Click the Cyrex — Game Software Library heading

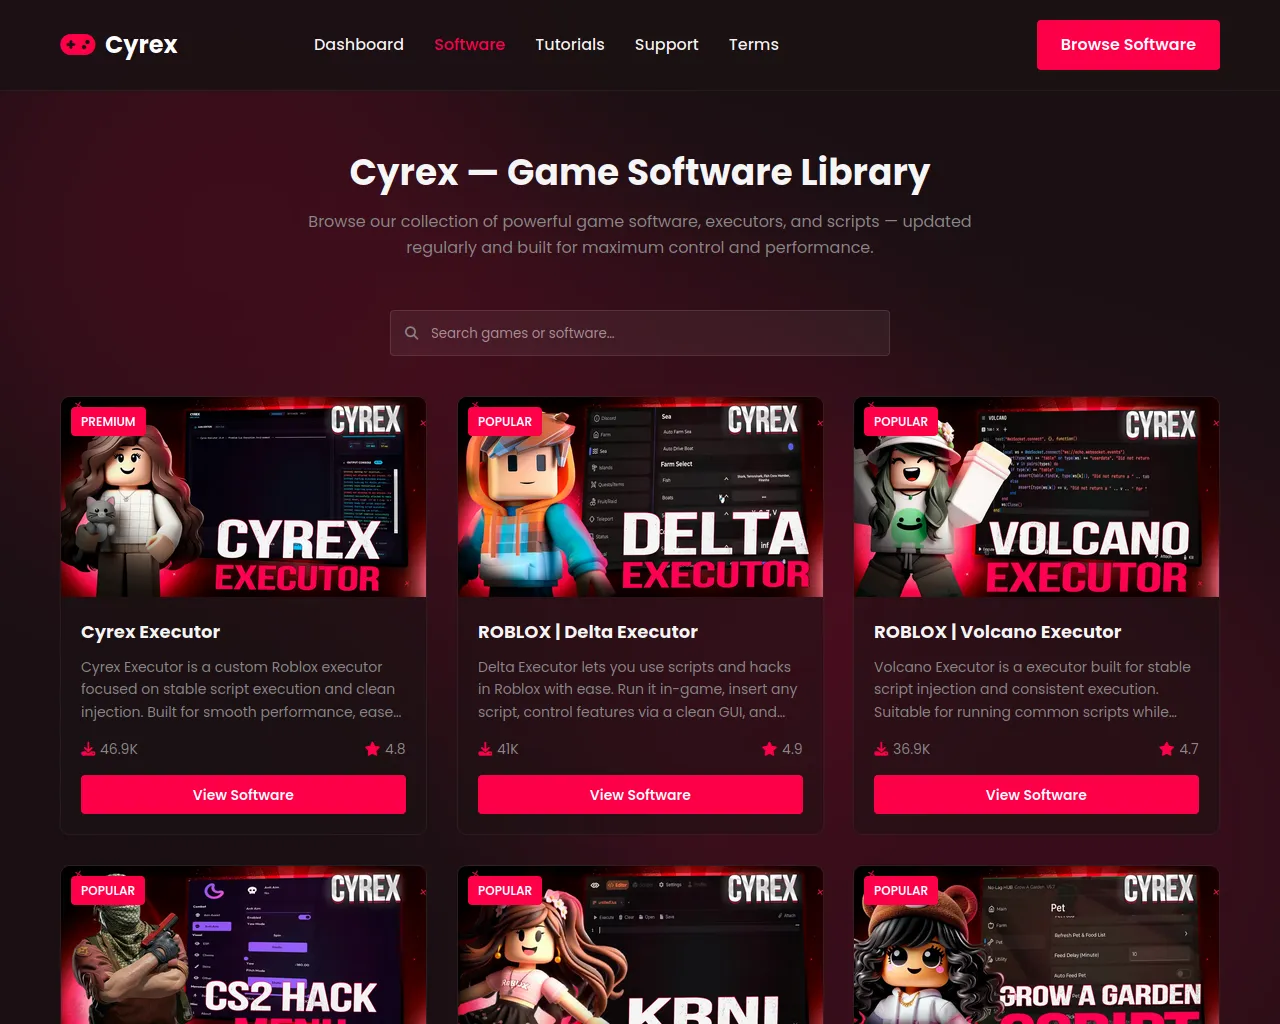tap(640, 173)
